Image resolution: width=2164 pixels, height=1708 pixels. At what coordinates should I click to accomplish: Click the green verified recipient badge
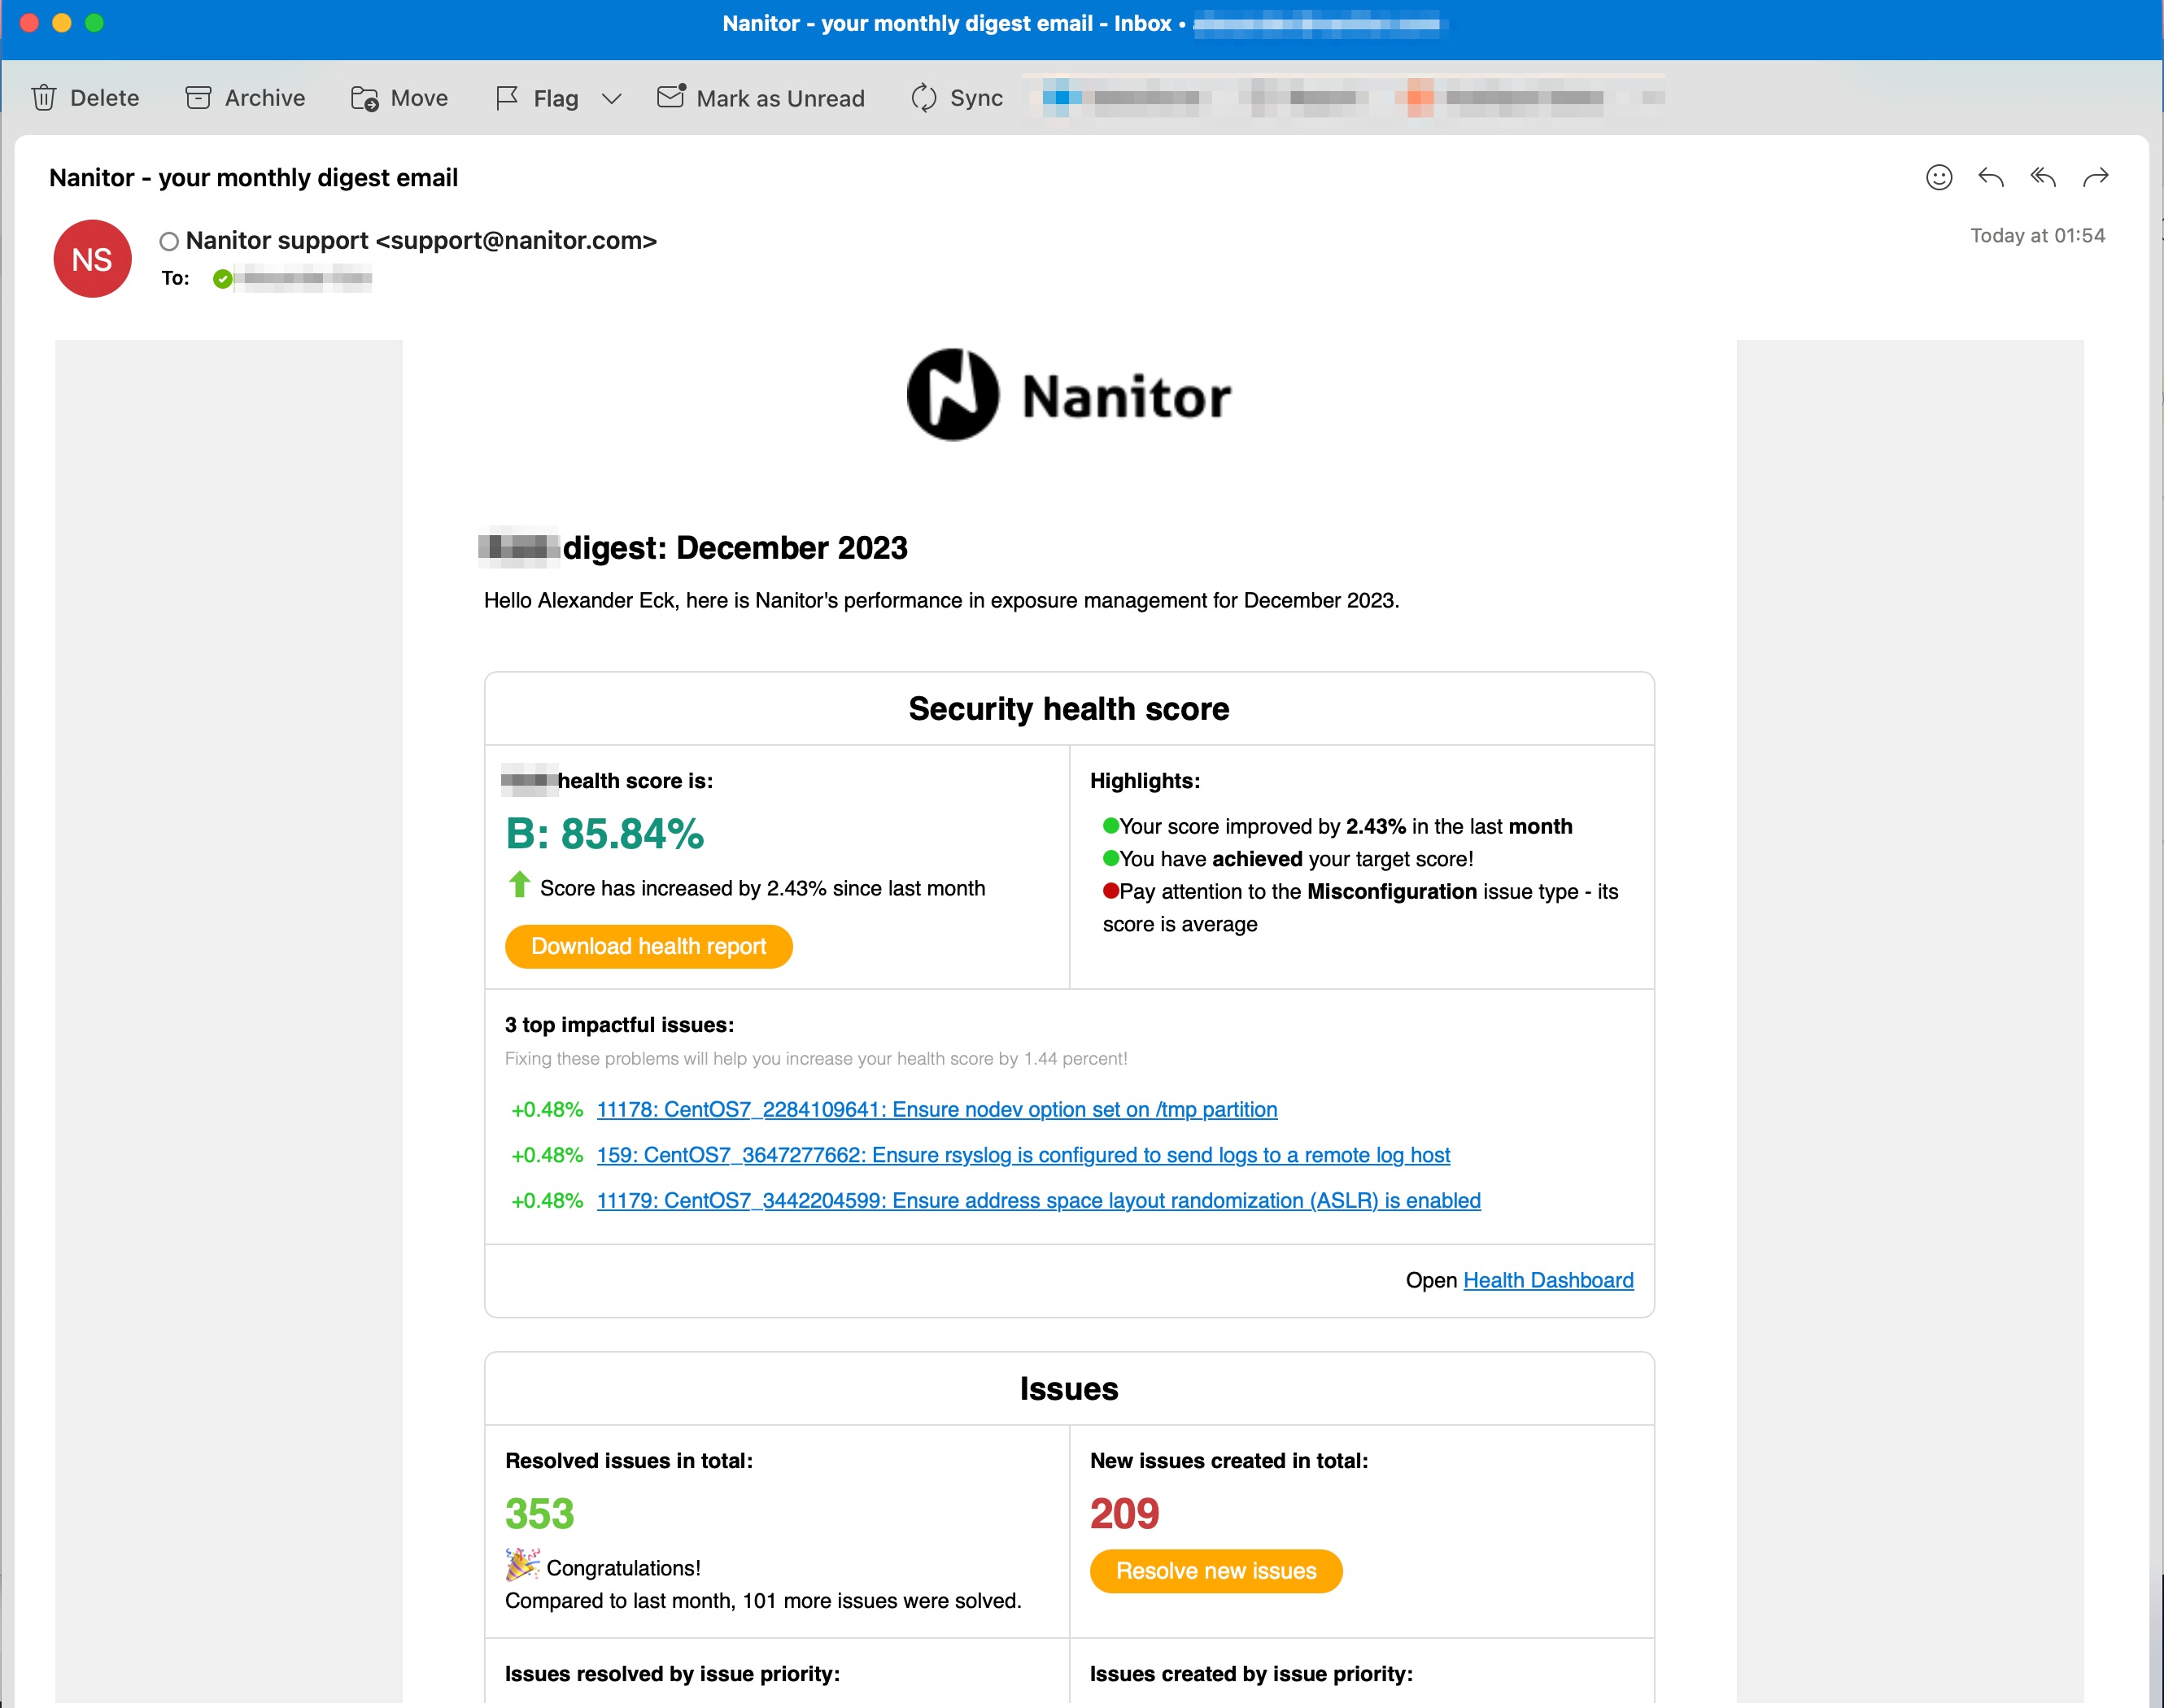point(222,279)
